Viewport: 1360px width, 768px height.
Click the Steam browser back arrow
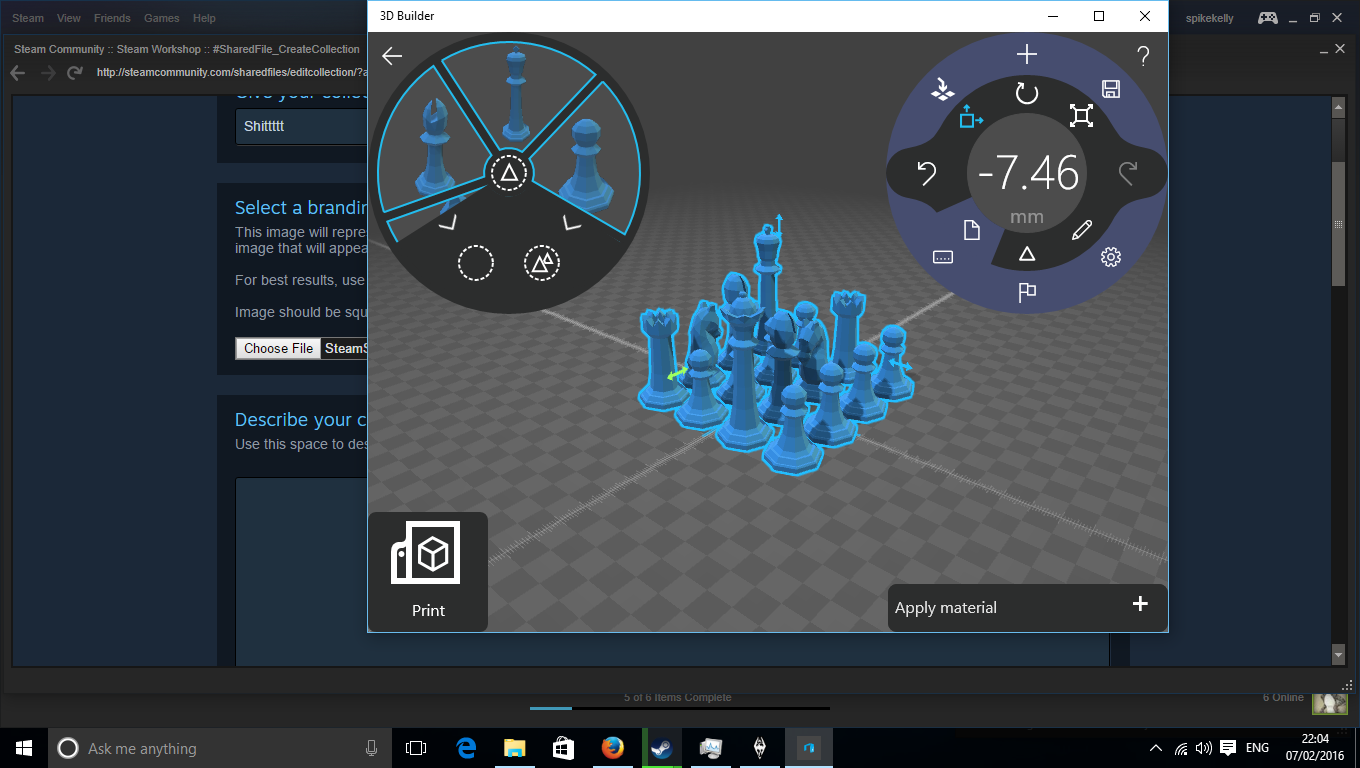17,72
